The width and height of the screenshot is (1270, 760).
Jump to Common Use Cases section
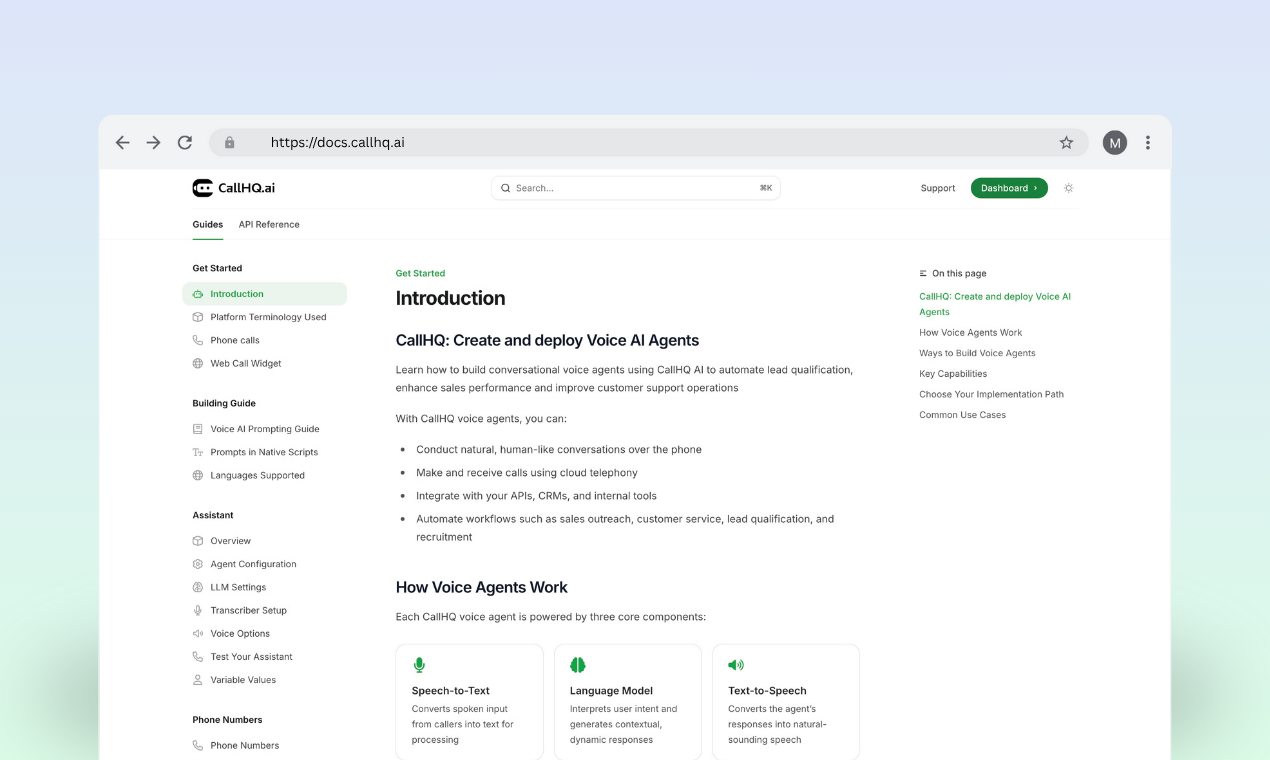[x=962, y=415]
